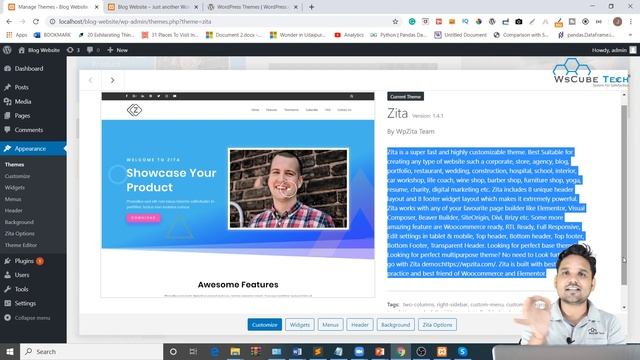This screenshot has width=640, height=360.
Task: Switch to Manage Themes browser tab
Action: [52, 7]
